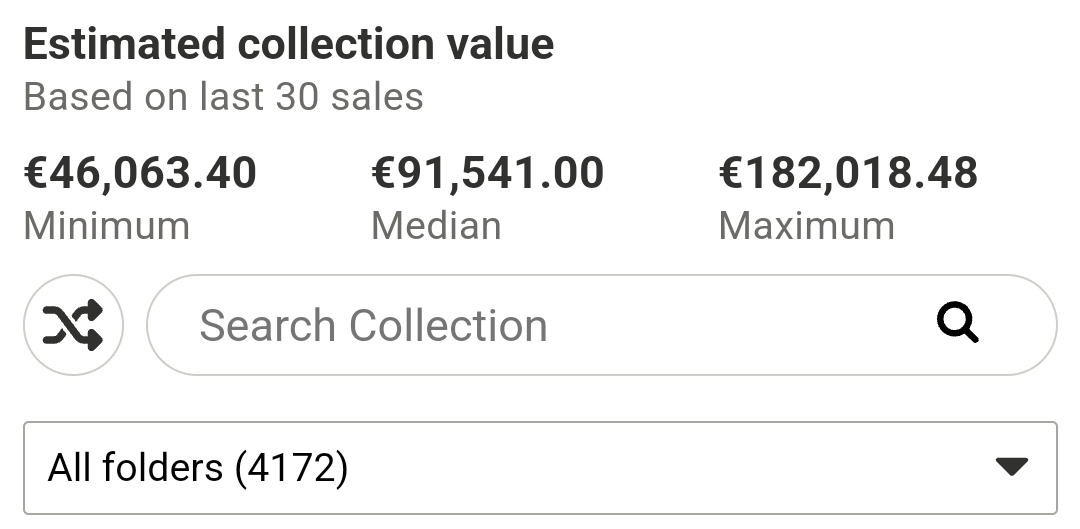Viewport: 1080px width, 529px height.
Task: Click the Estimated collection value heading
Action: (289, 44)
